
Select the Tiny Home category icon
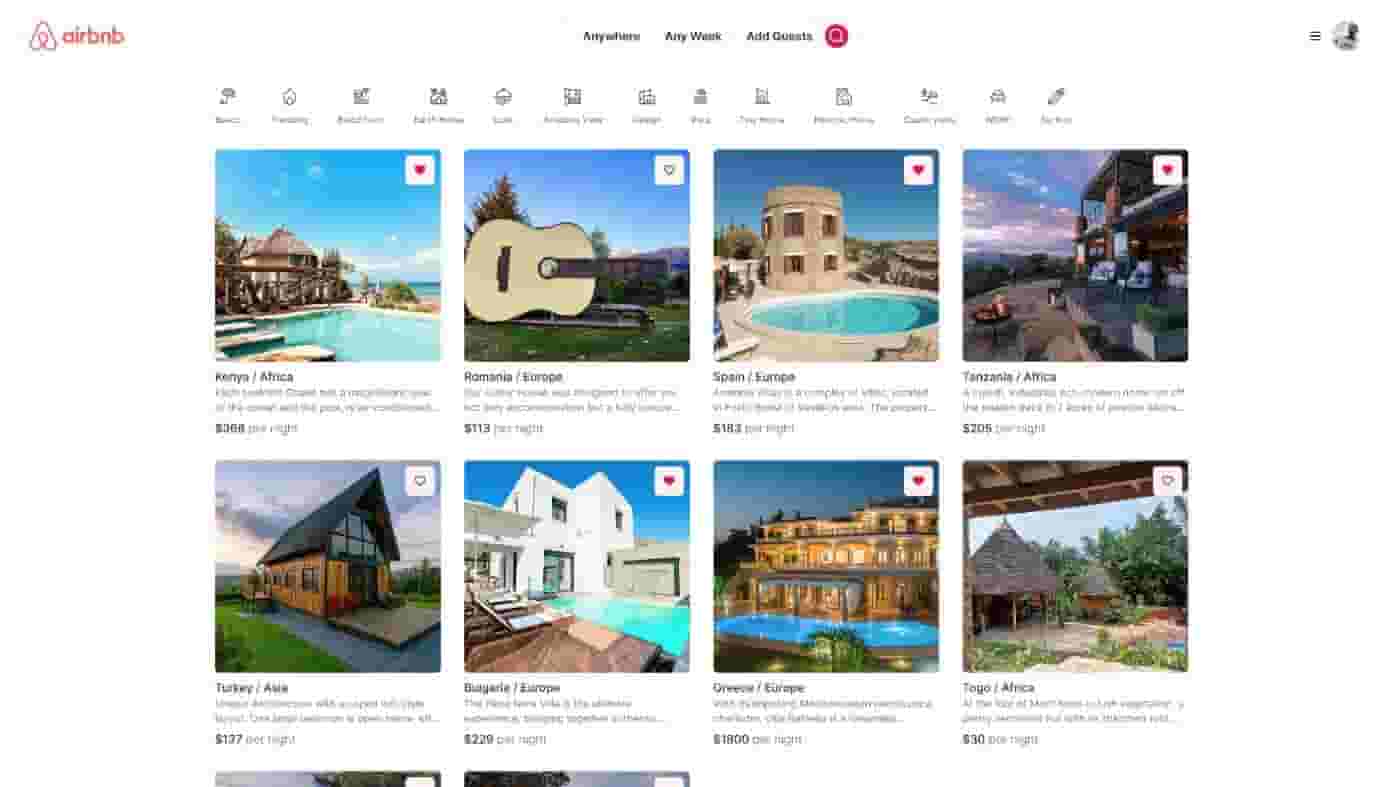click(x=762, y=97)
